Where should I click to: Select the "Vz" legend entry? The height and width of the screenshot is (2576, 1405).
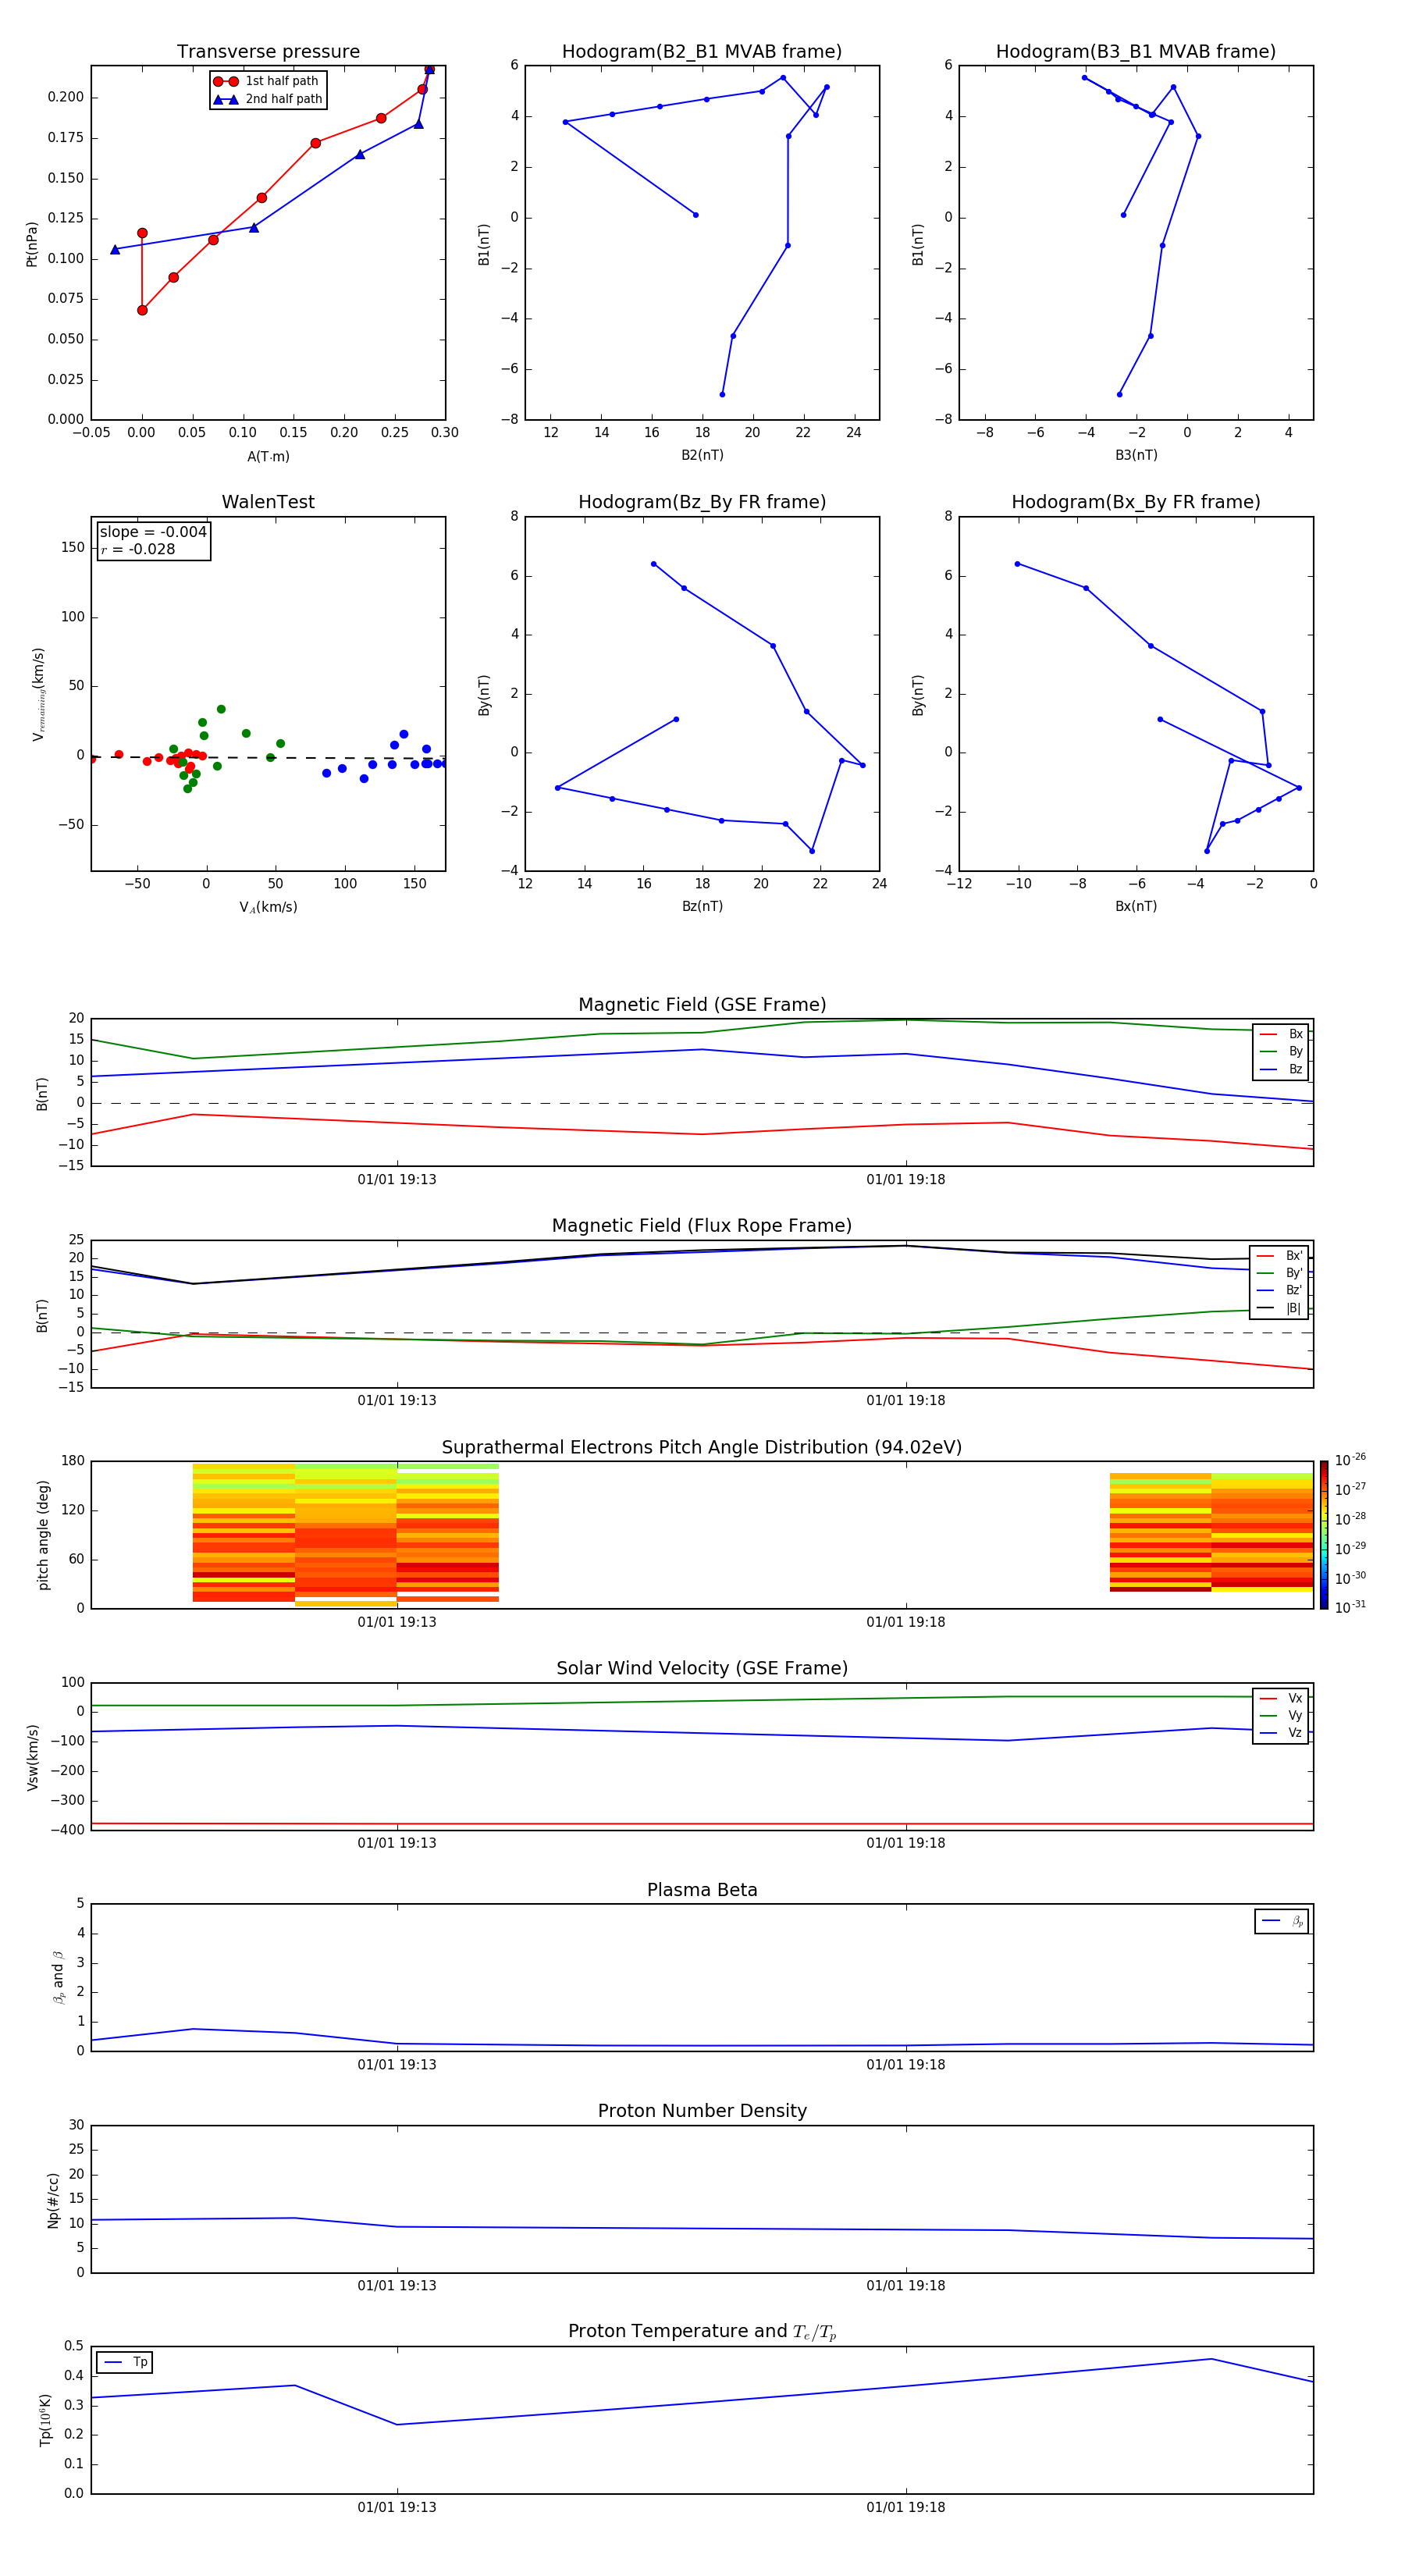tap(1281, 1733)
